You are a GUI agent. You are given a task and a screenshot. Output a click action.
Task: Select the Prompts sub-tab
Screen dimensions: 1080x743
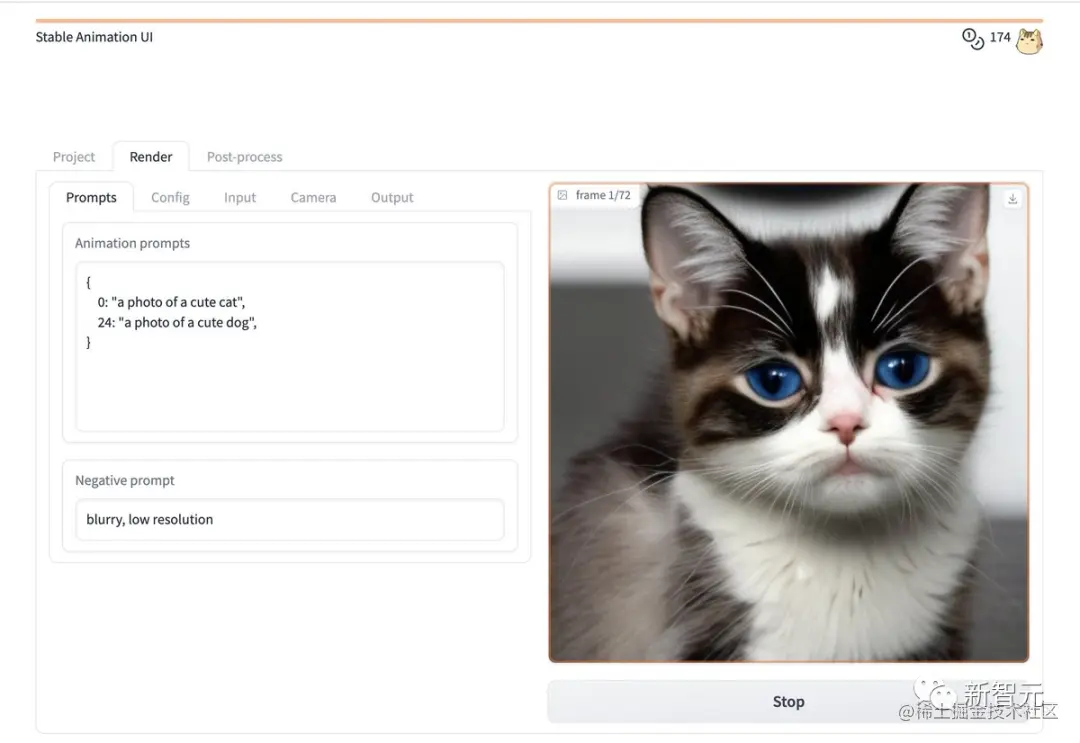(91, 198)
